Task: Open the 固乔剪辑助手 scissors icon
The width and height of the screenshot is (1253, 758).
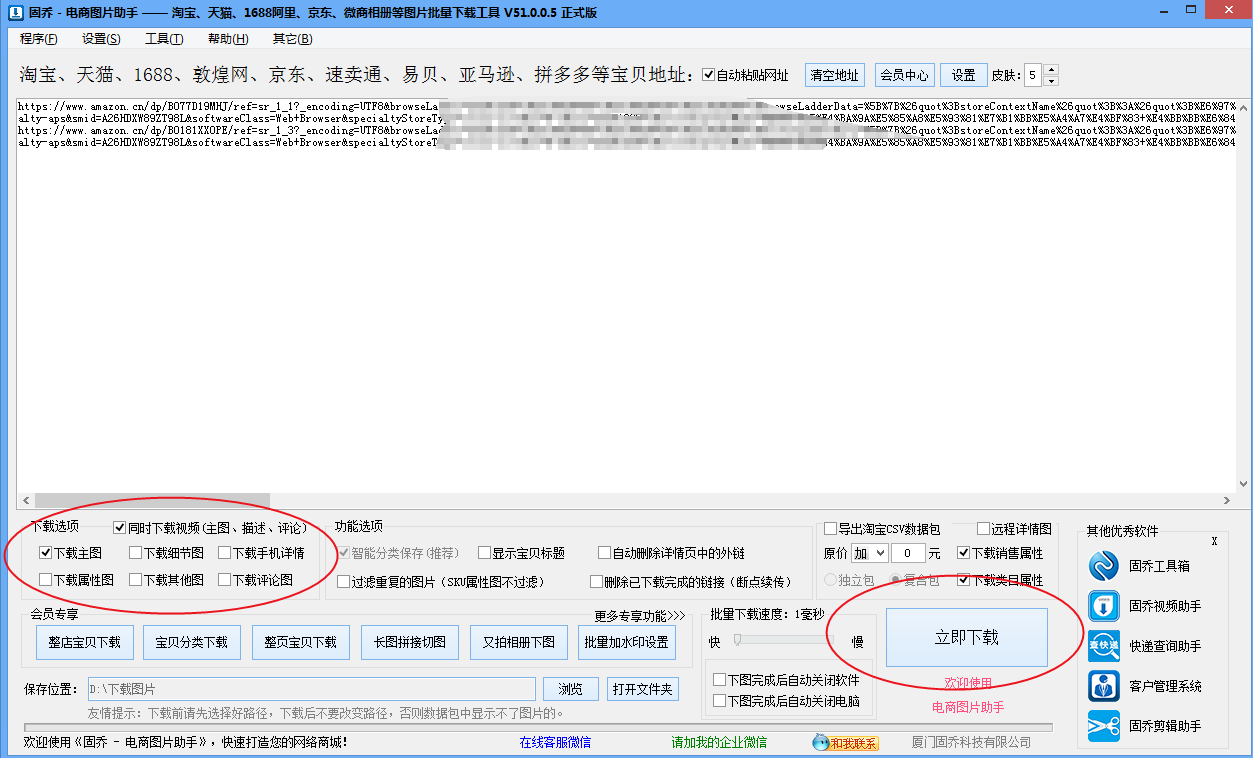Action: tap(1104, 726)
